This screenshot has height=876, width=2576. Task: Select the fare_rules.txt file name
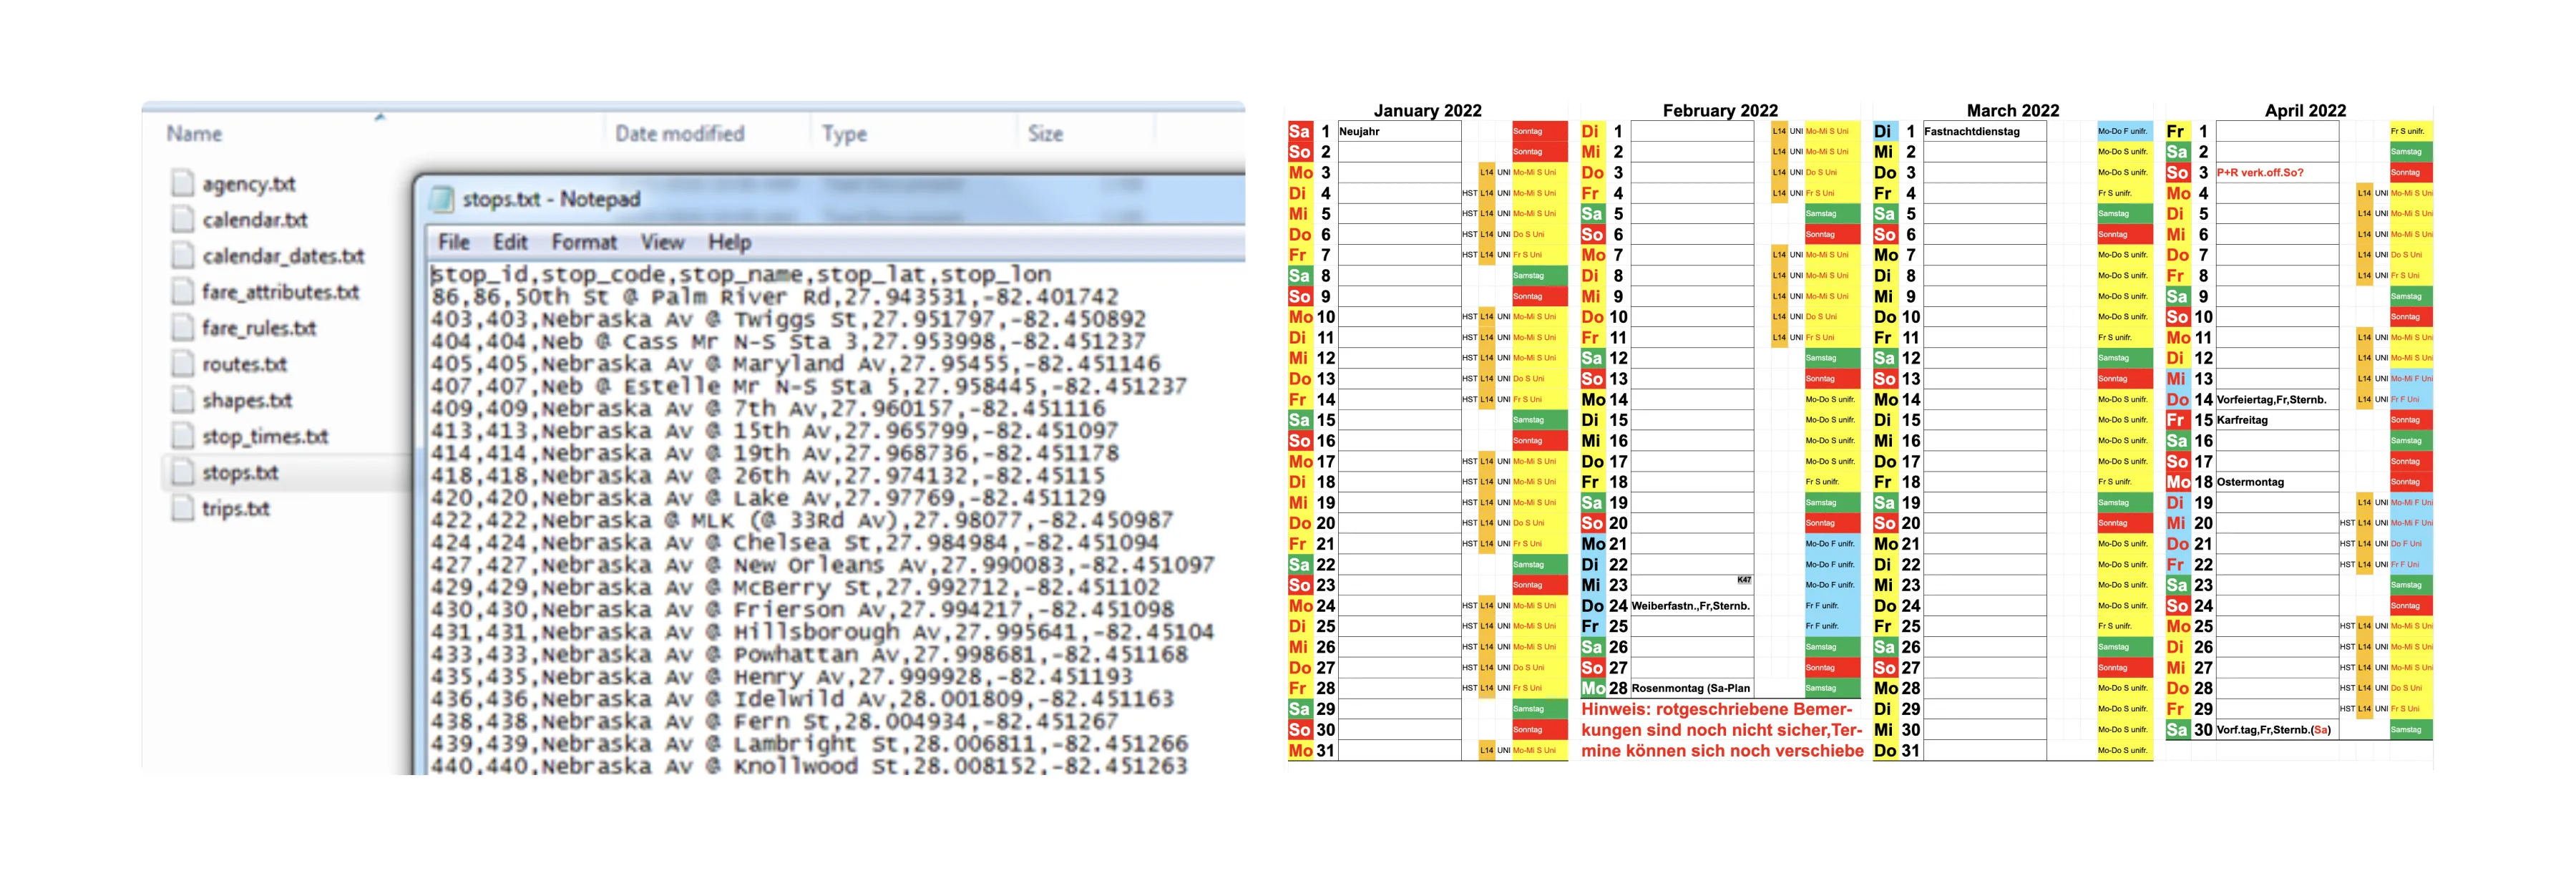click(259, 328)
